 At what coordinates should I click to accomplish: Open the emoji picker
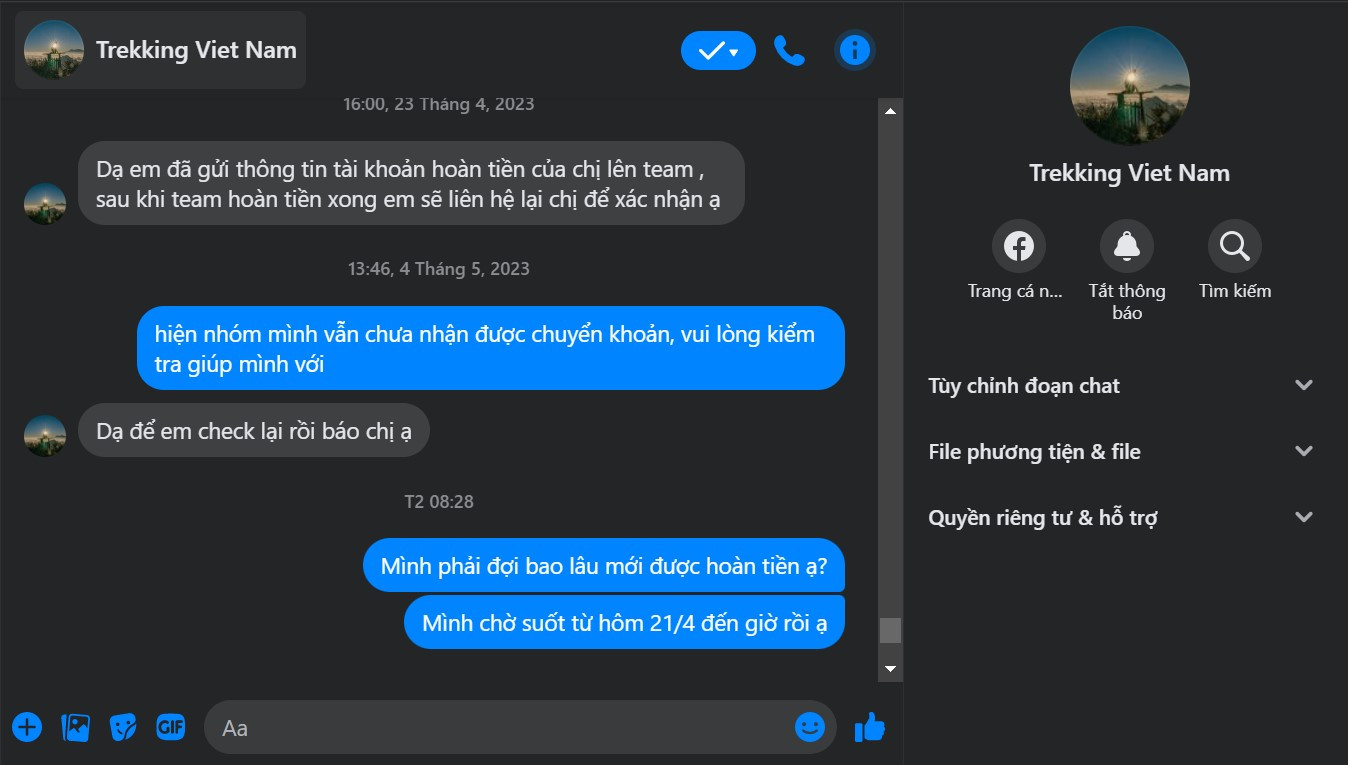tap(809, 727)
